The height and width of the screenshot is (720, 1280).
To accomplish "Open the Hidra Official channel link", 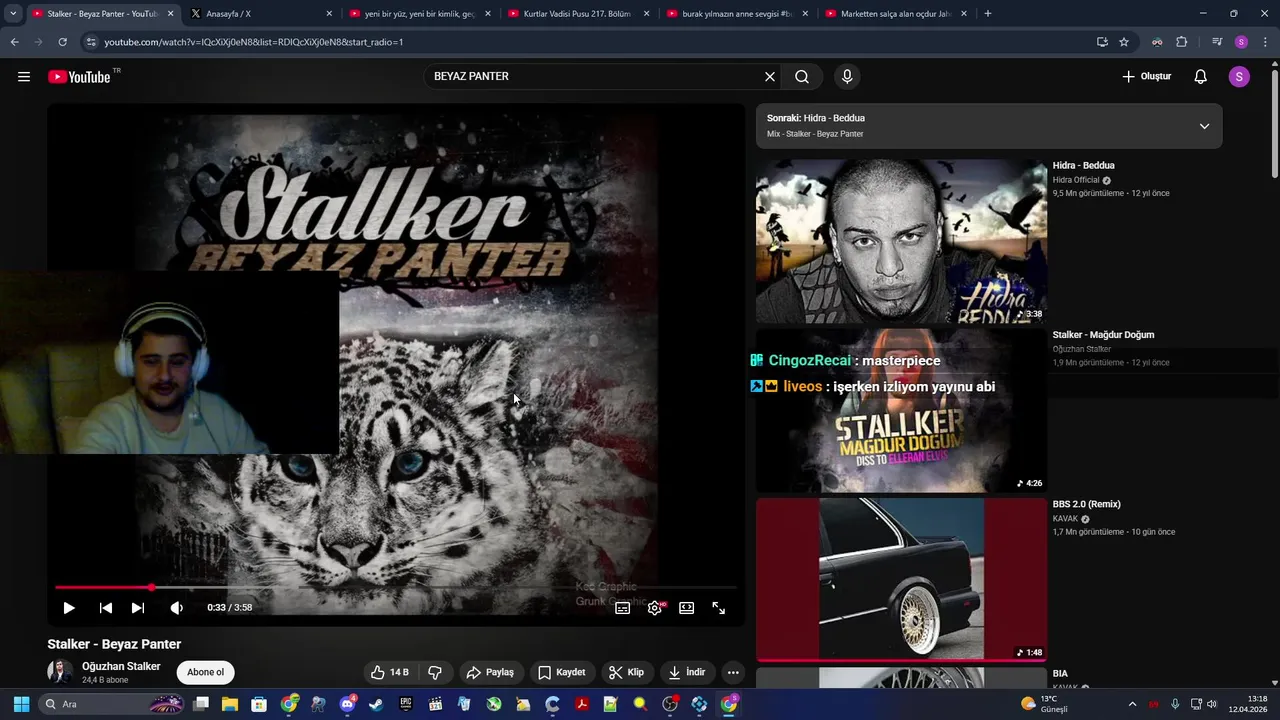I will [1076, 180].
